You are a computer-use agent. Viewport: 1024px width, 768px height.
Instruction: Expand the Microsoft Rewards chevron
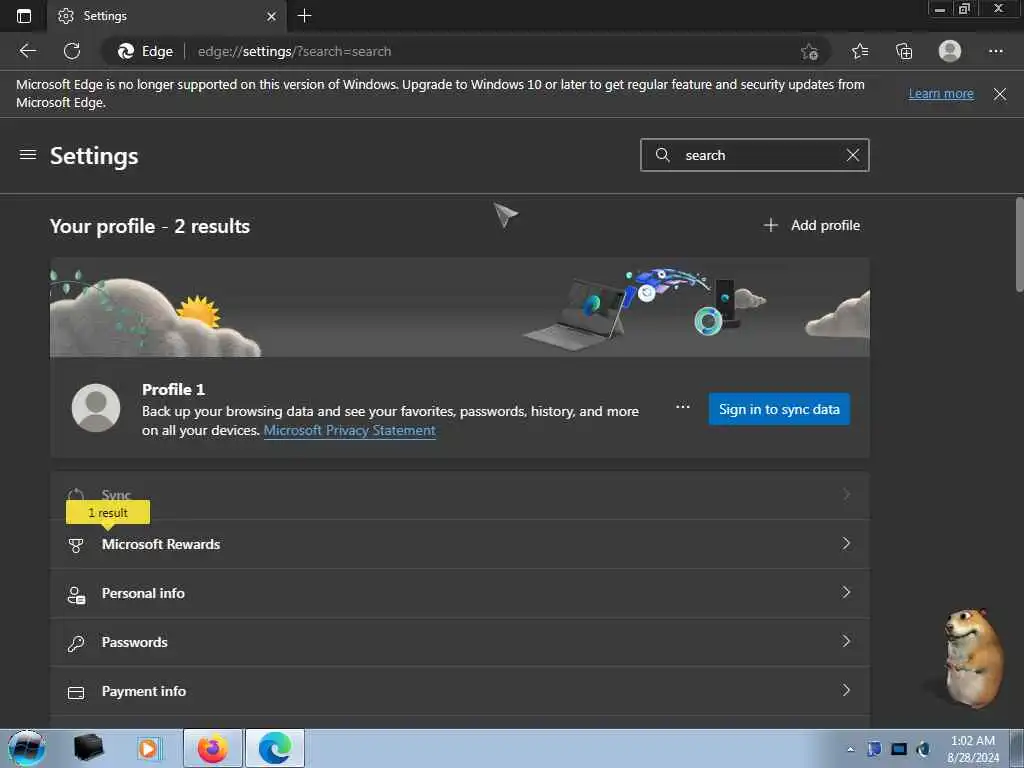coord(846,543)
